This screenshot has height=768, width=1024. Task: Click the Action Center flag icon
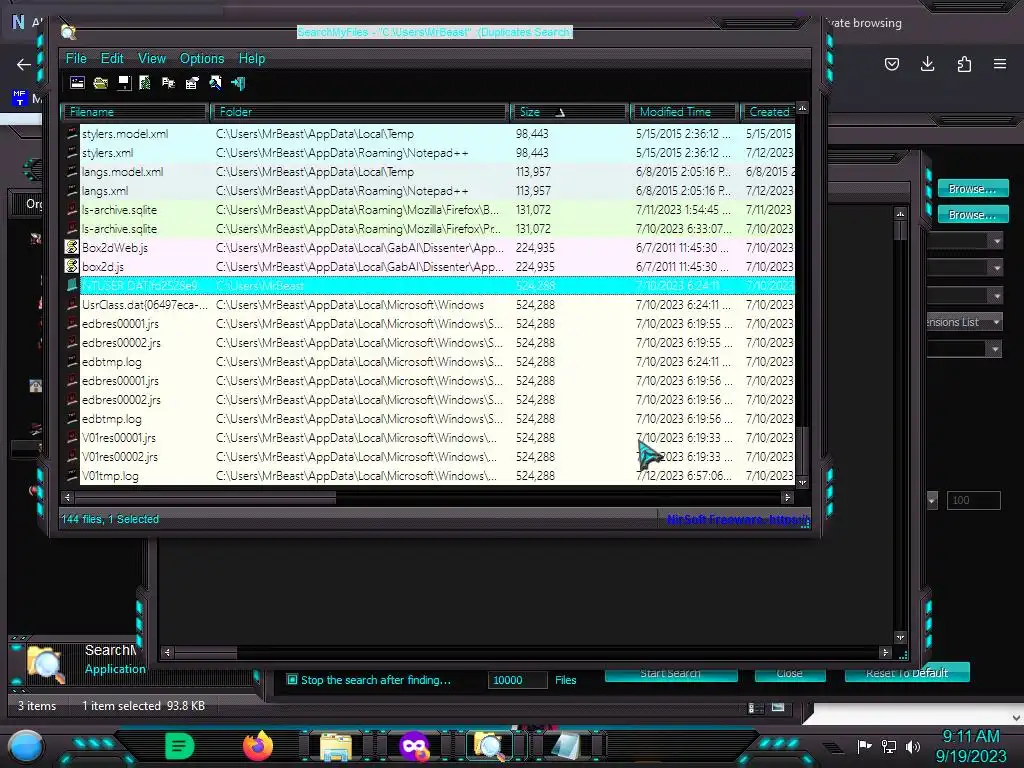tap(865, 746)
